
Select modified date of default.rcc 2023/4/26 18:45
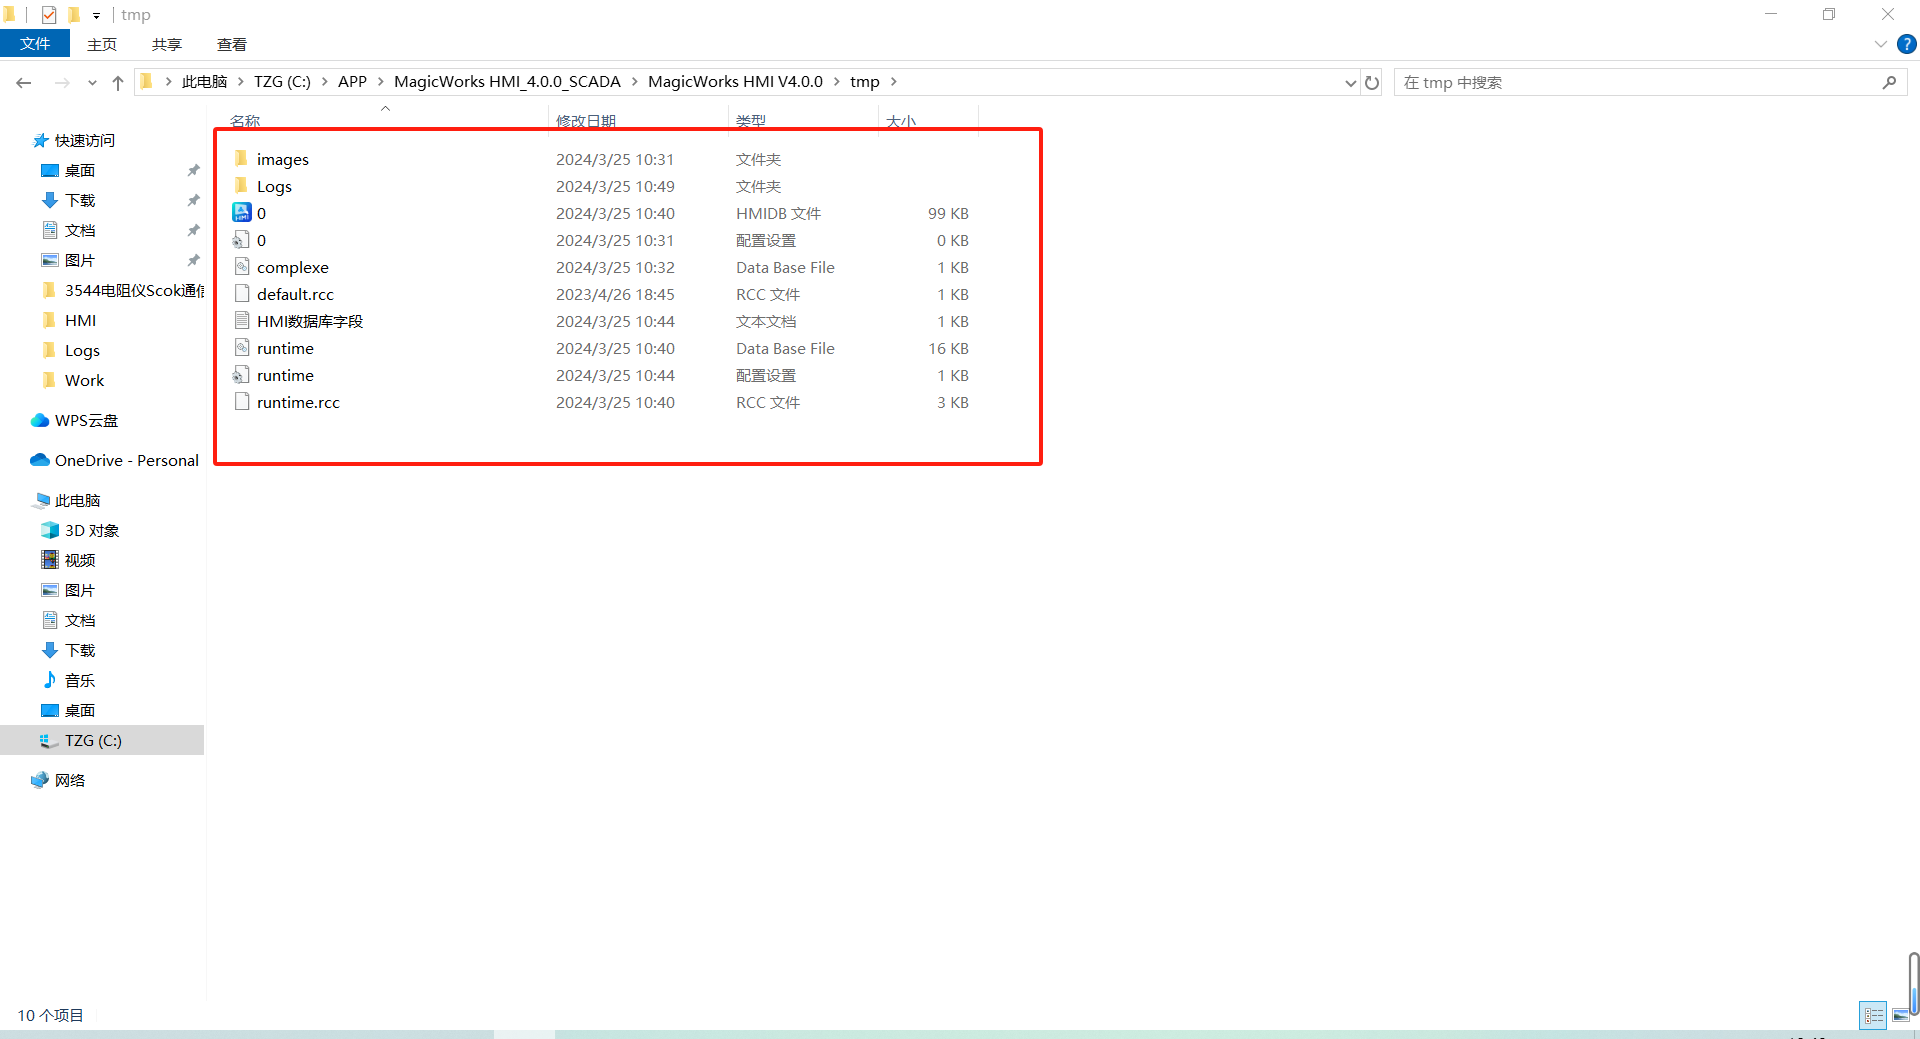615,294
